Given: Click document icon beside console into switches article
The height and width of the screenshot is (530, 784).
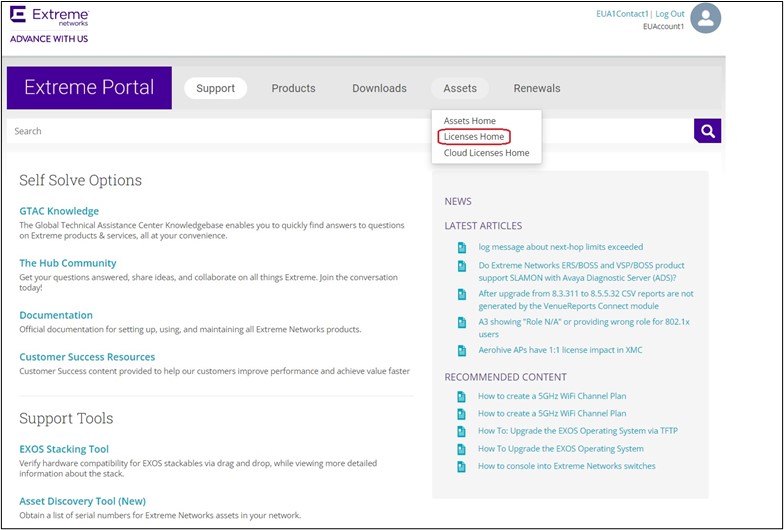Looking at the screenshot, I should click(462, 466).
